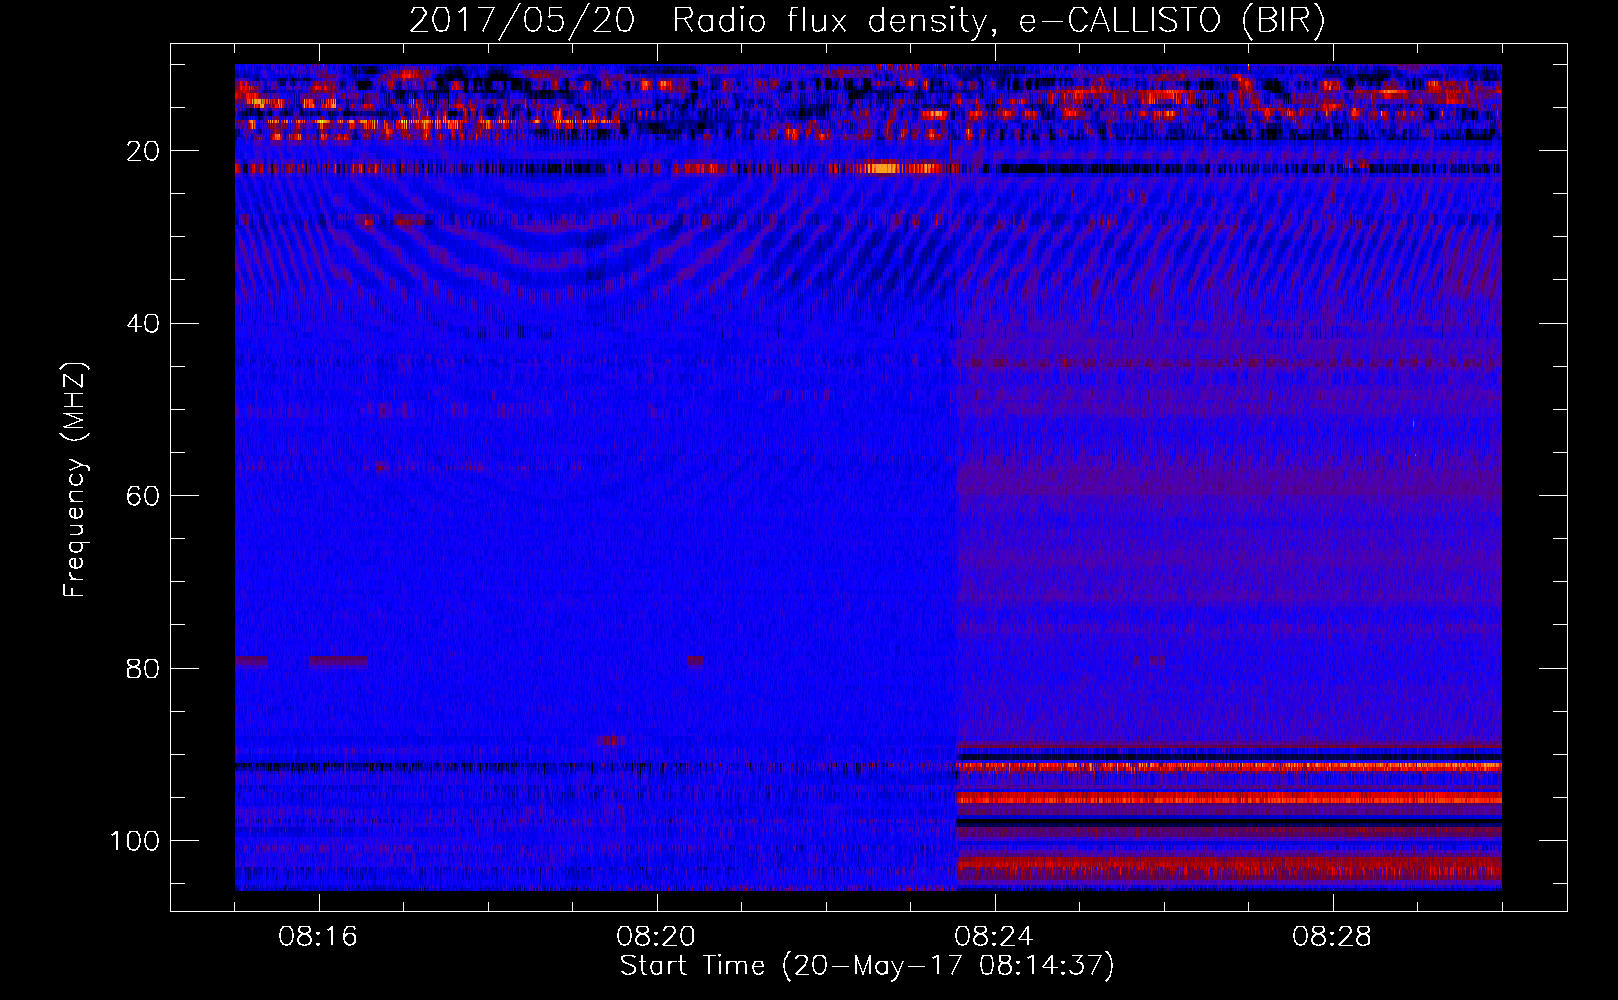Click the '20' frequency tick label
The height and width of the screenshot is (1000, 1618).
143,151
